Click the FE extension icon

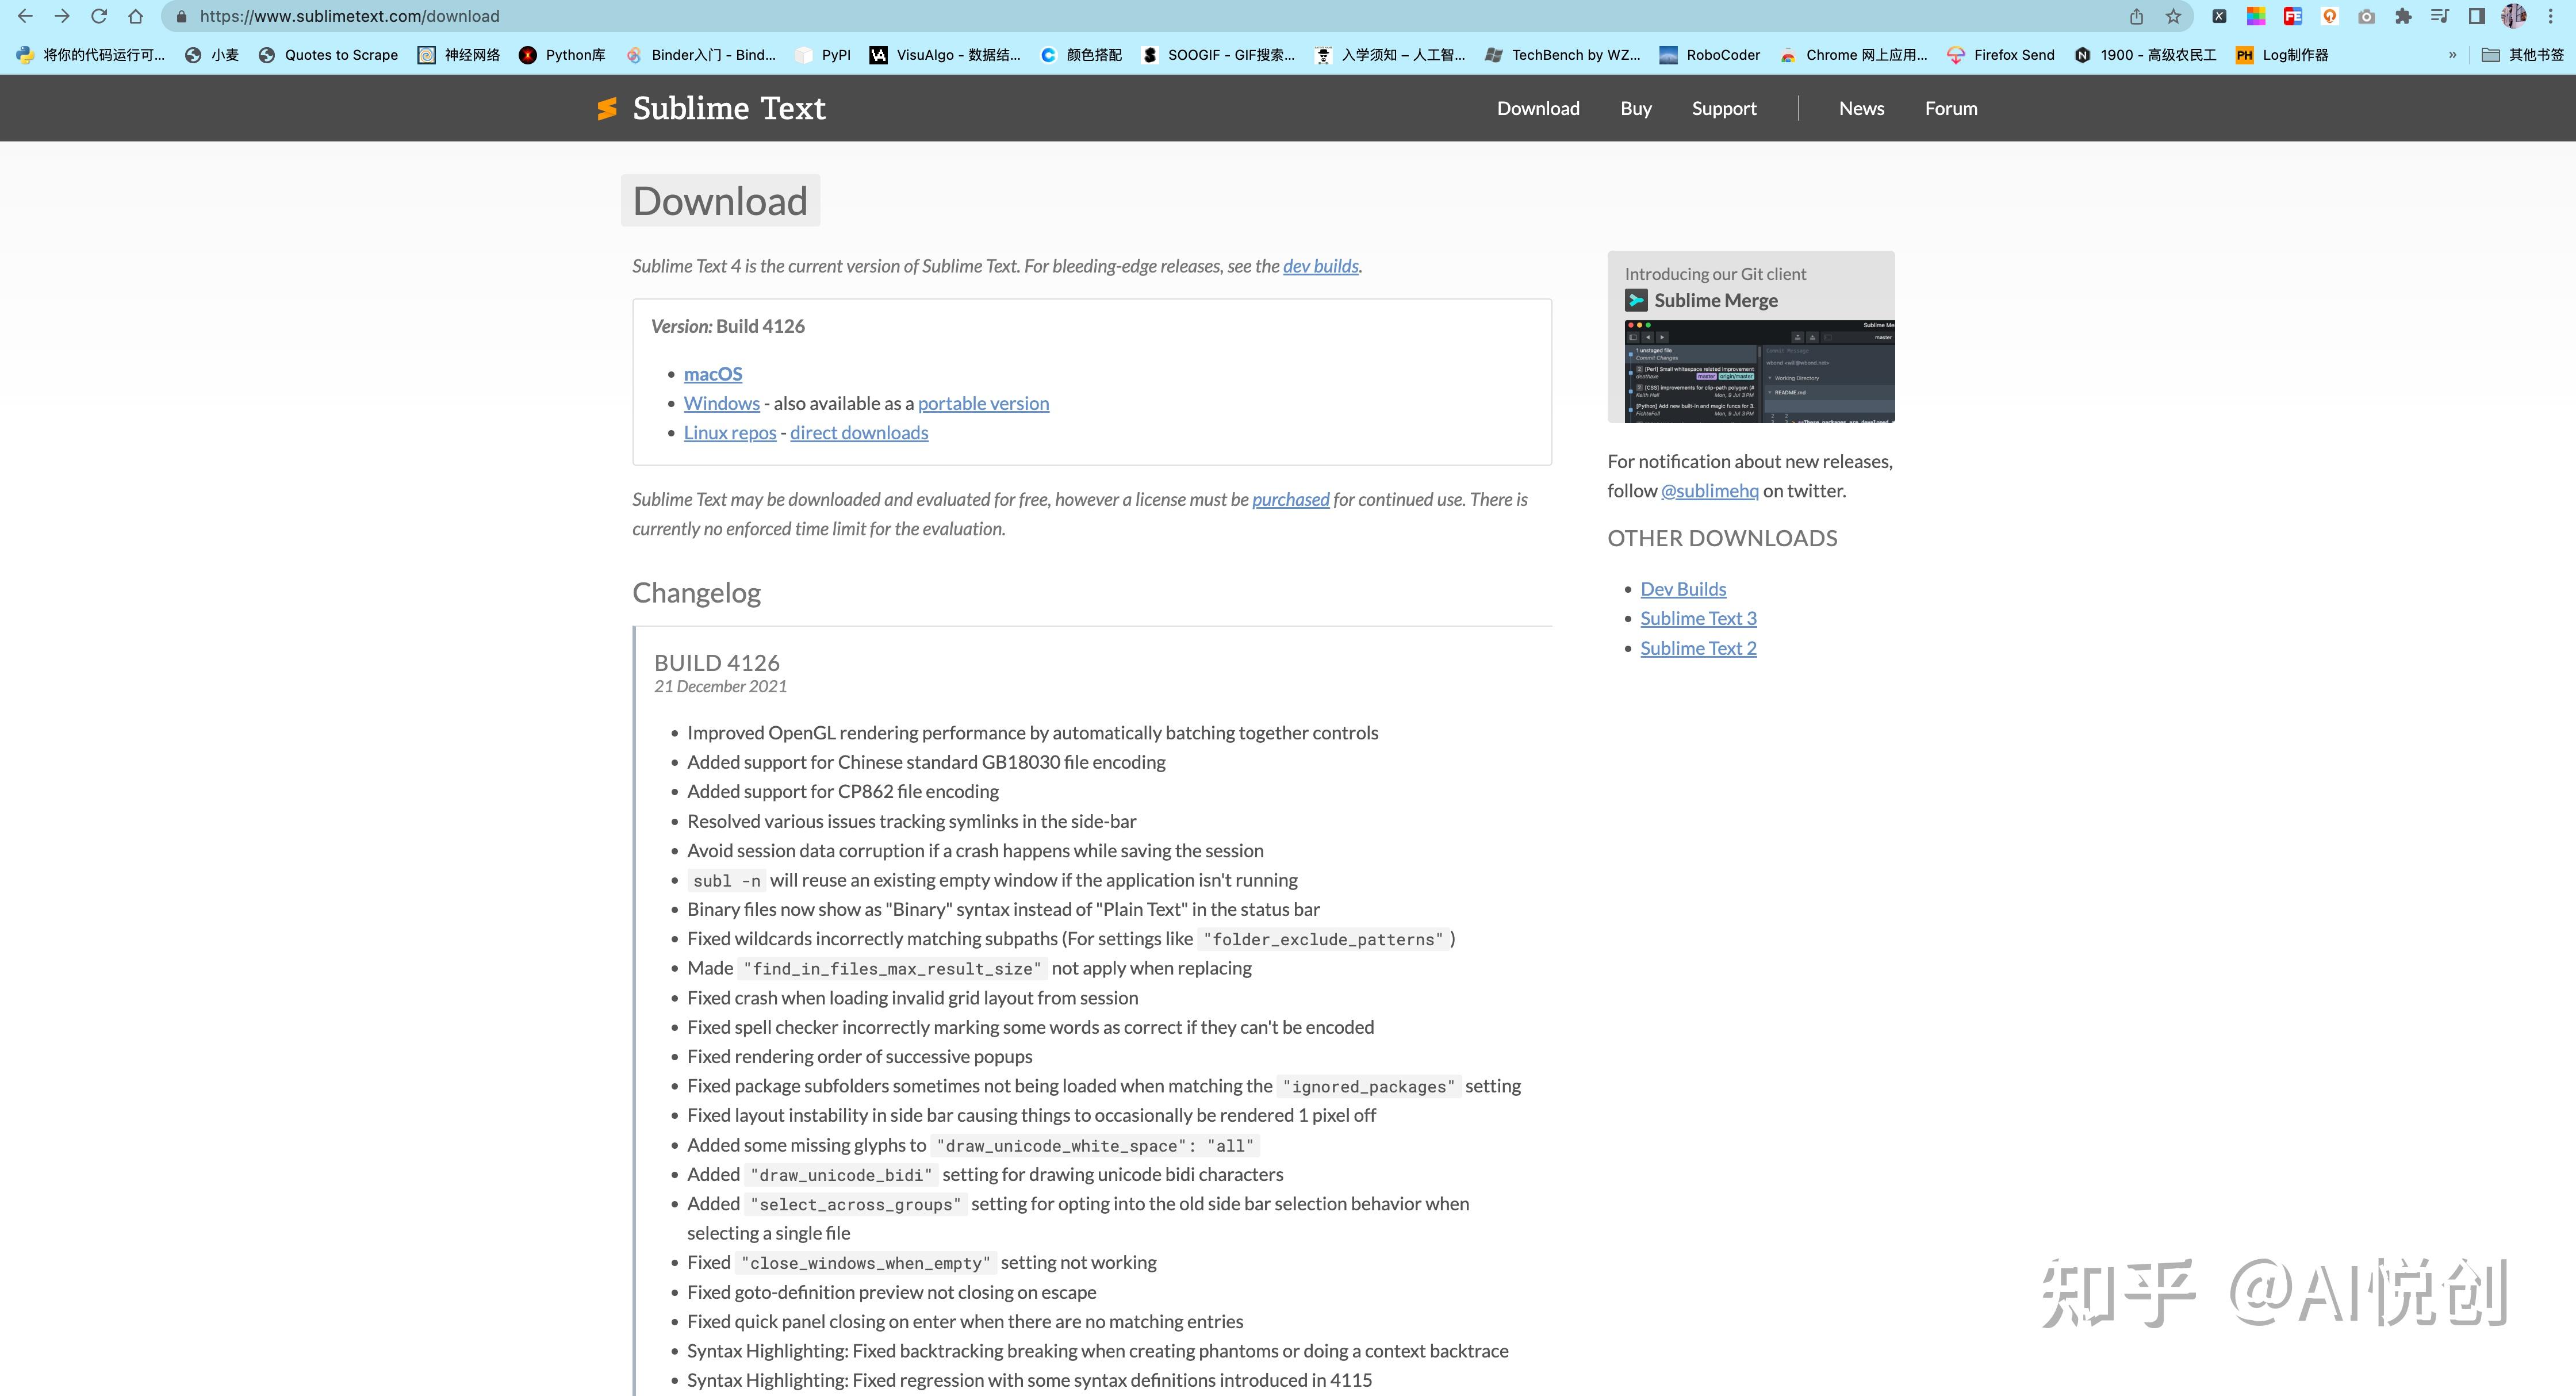coord(2292,16)
